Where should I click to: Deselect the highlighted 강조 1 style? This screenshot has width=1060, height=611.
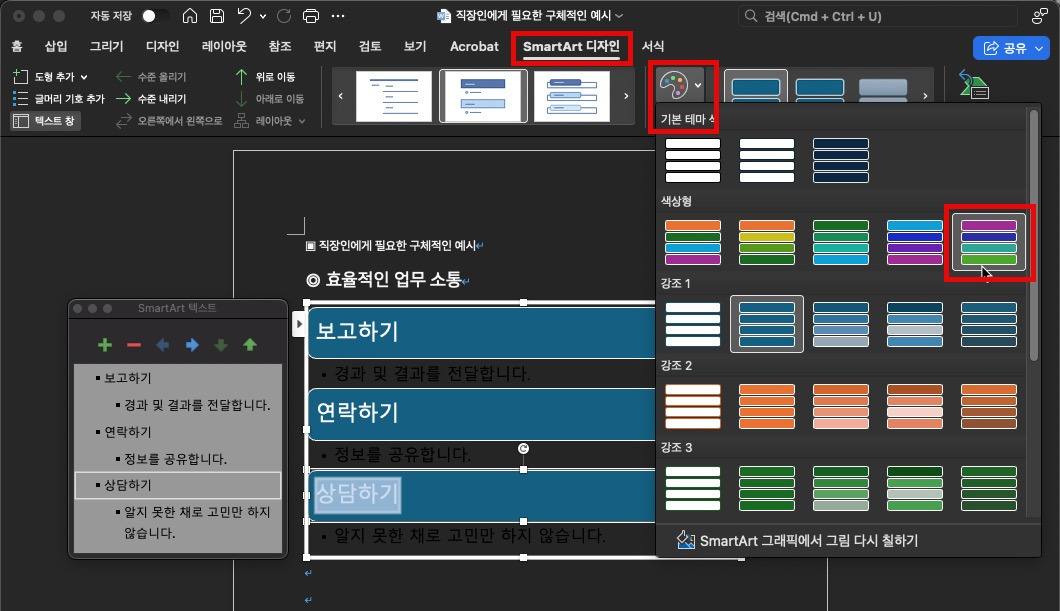click(x=766, y=323)
